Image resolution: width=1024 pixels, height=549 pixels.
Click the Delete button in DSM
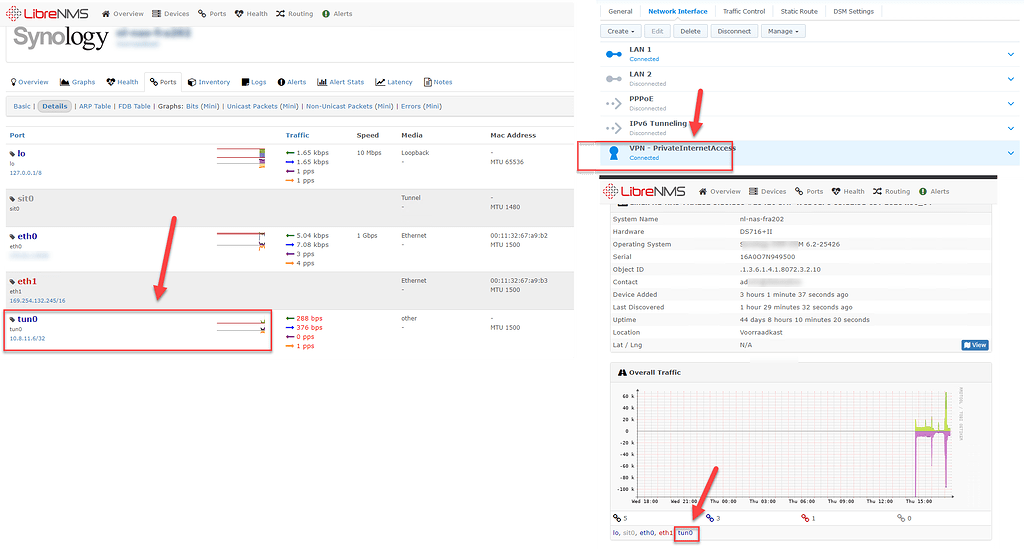[x=690, y=31]
